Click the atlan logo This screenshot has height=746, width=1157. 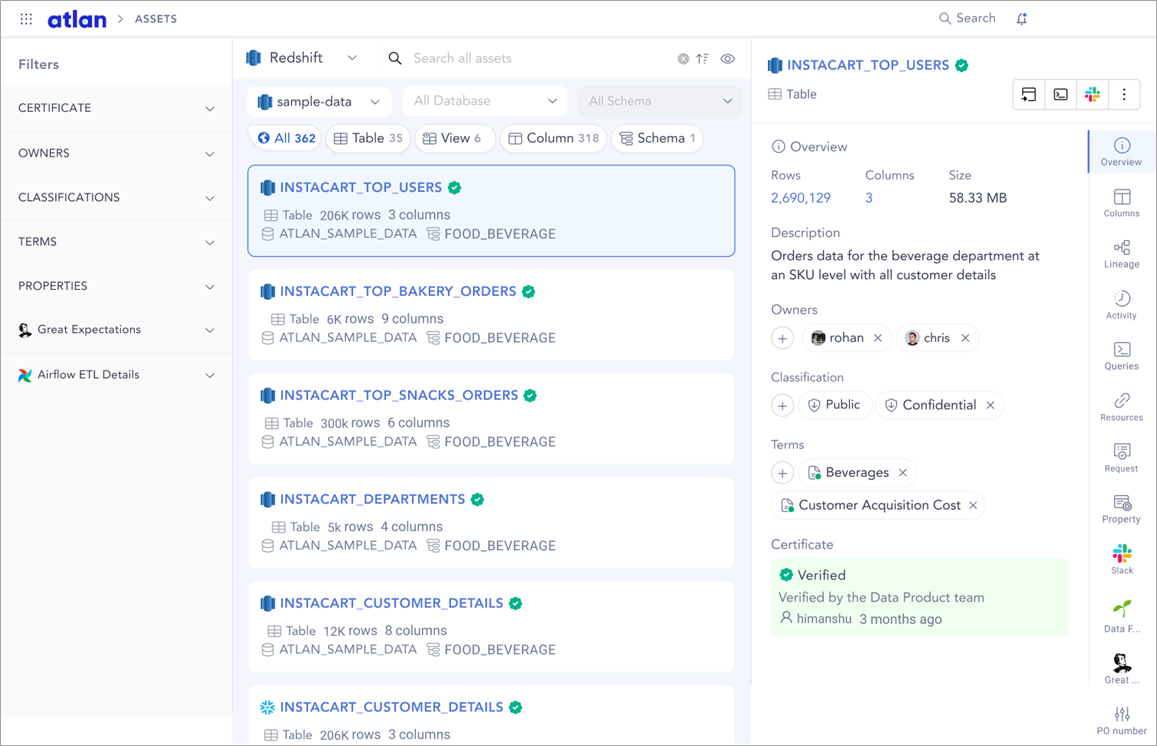point(77,19)
